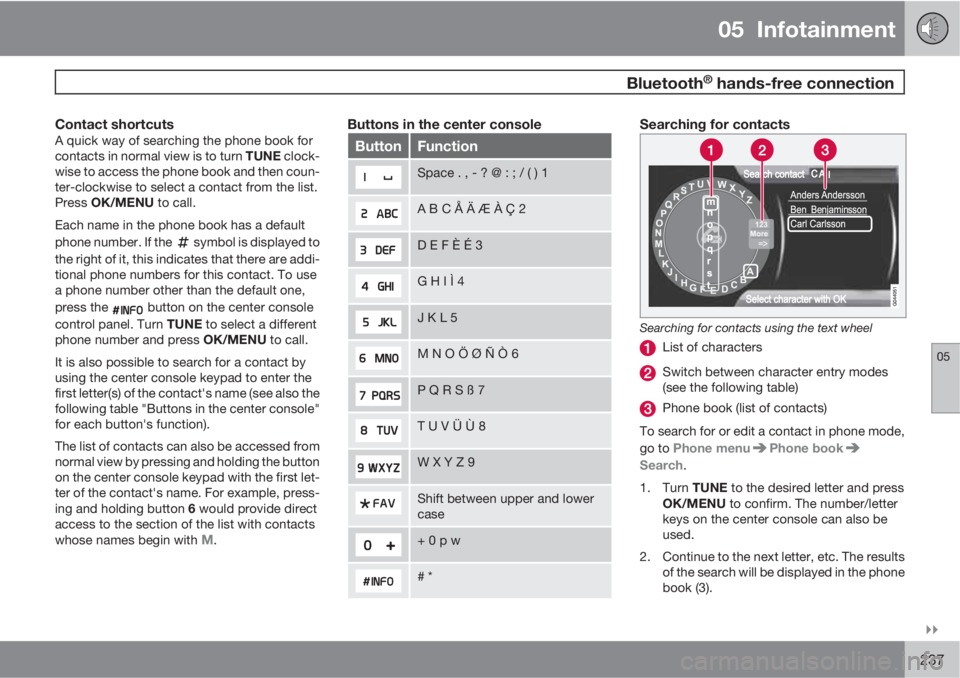Image resolution: width=960 pixels, height=678 pixels.
Task: Click the 'Search contact' label in the display
Action: pyautogui.click(x=773, y=175)
